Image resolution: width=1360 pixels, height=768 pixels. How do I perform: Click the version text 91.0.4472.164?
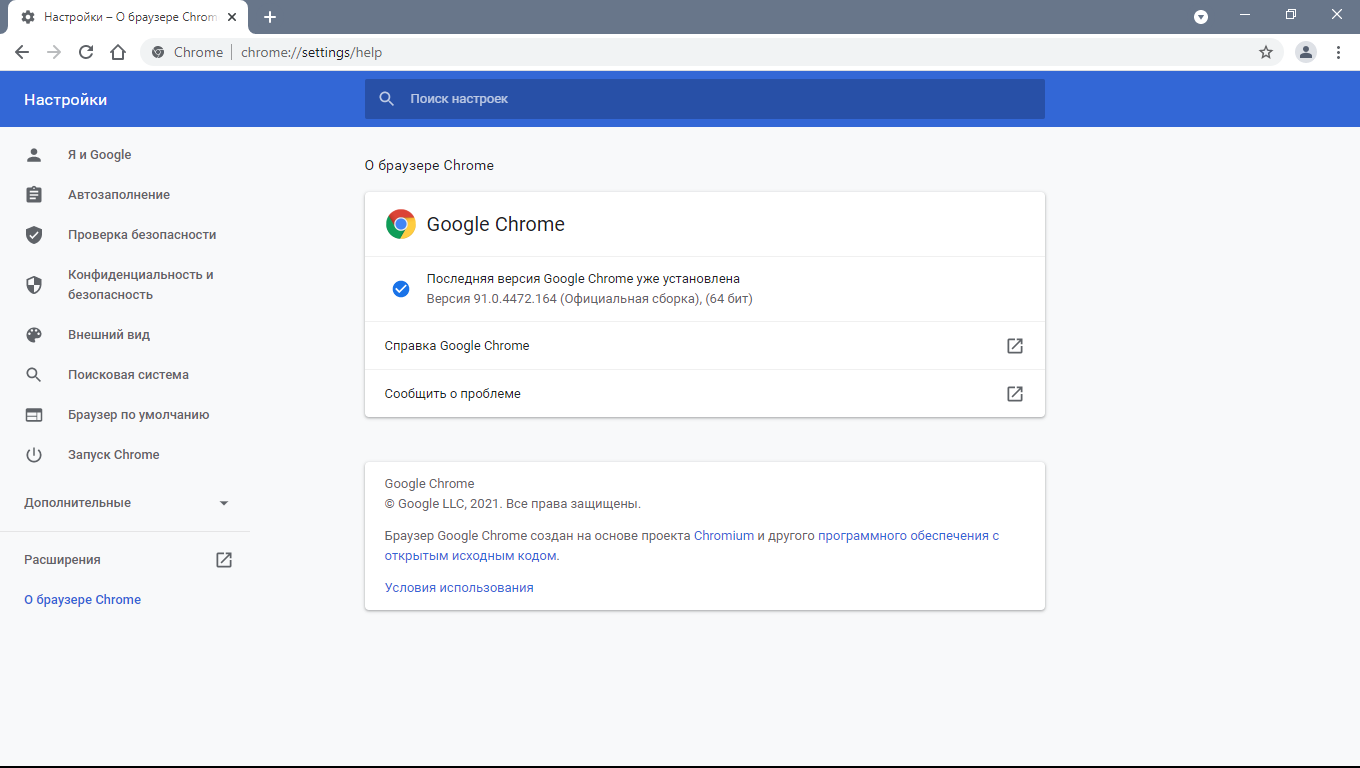point(515,299)
